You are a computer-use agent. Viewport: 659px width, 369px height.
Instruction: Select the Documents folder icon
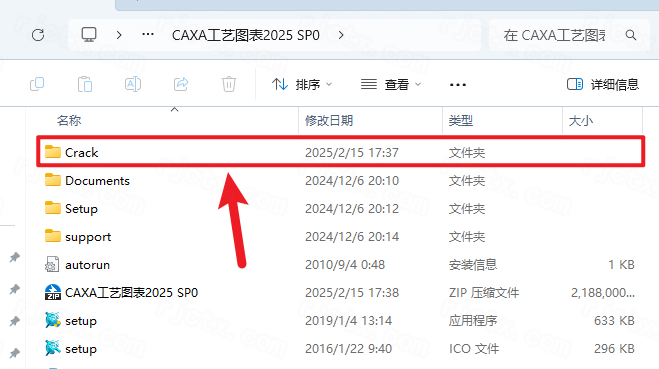point(53,180)
